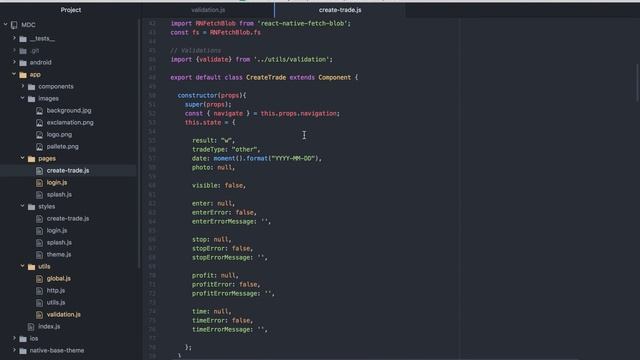Collapse the pages folder chevron
This screenshot has width=640, height=360.
pyautogui.click(x=23, y=158)
